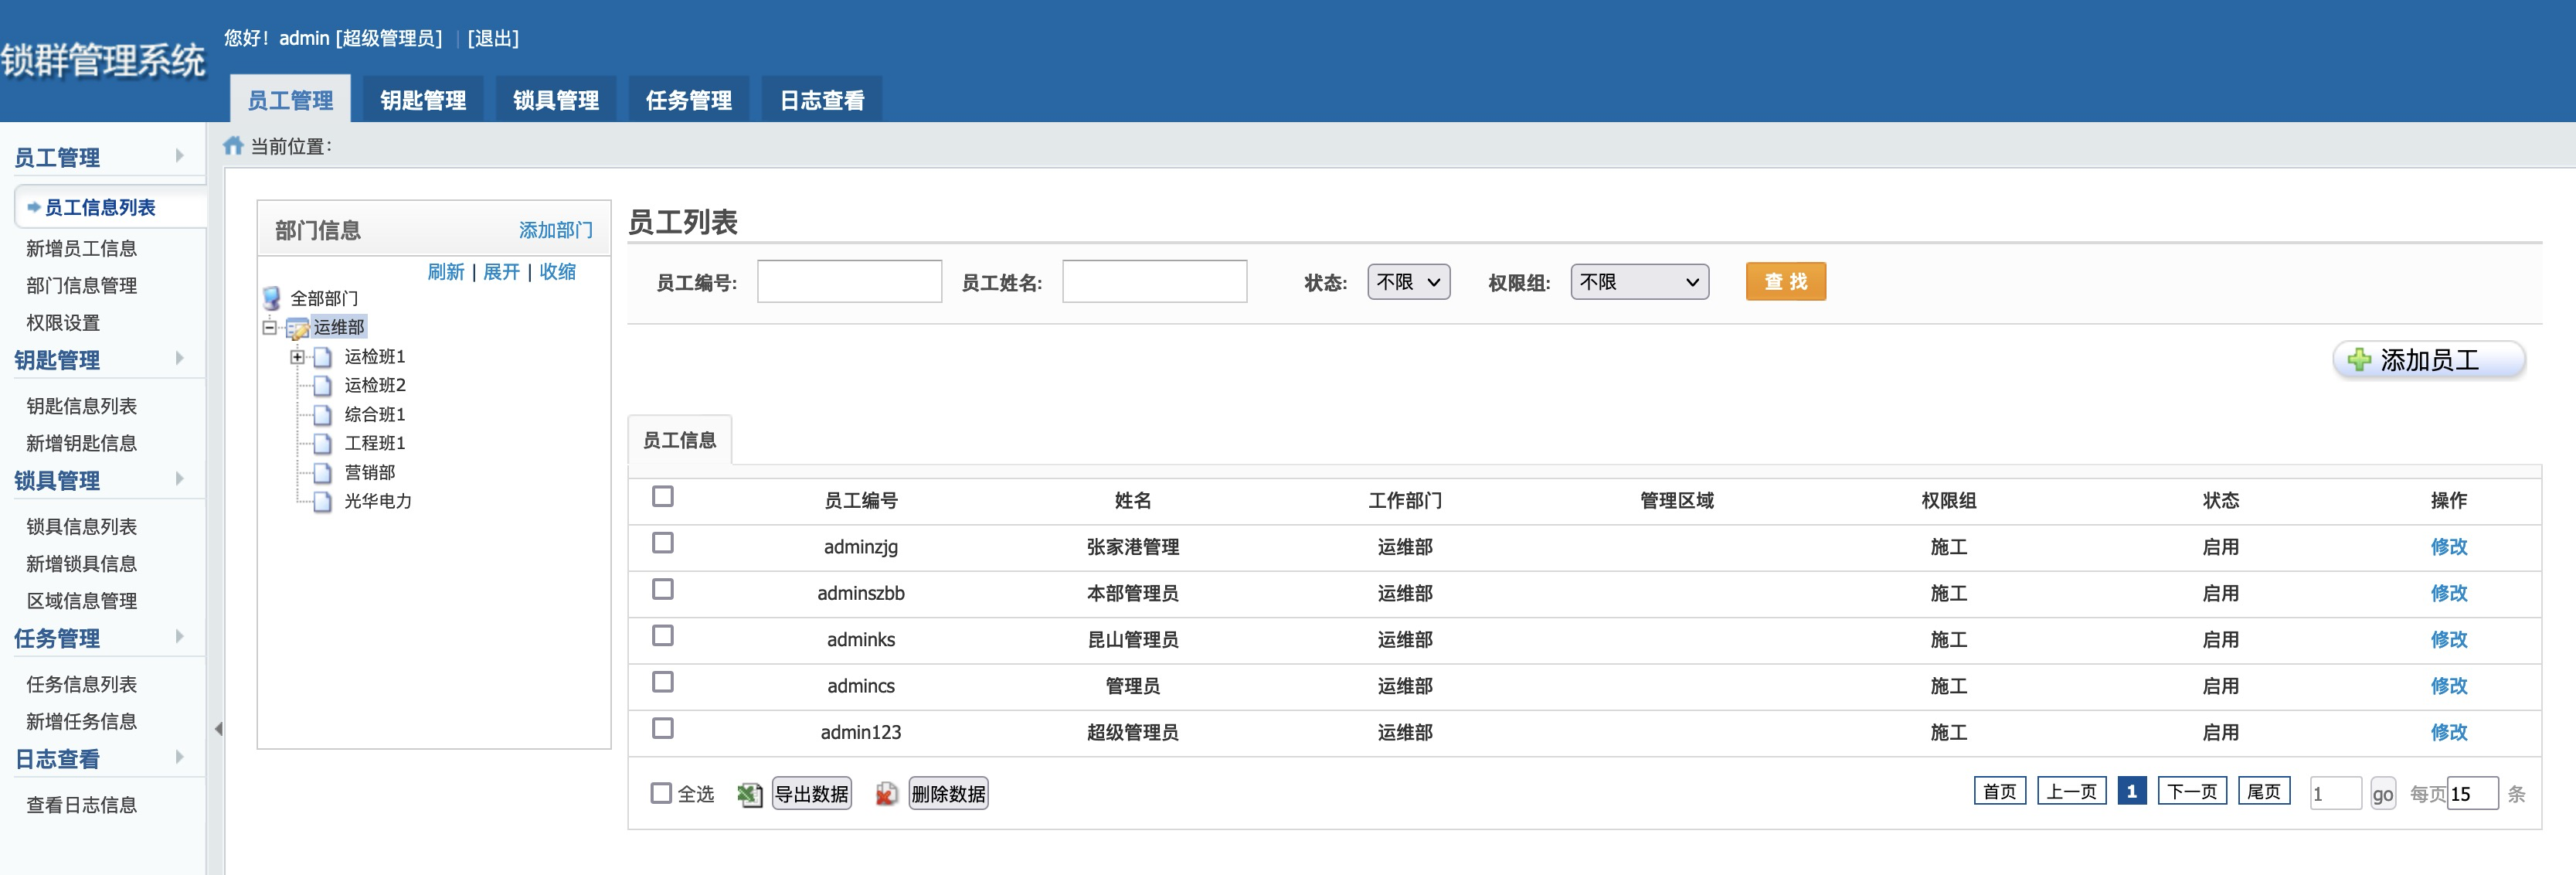The width and height of the screenshot is (2576, 875).
Task: Expand the 运检班1 tree node
Action: (x=297, y=357)
